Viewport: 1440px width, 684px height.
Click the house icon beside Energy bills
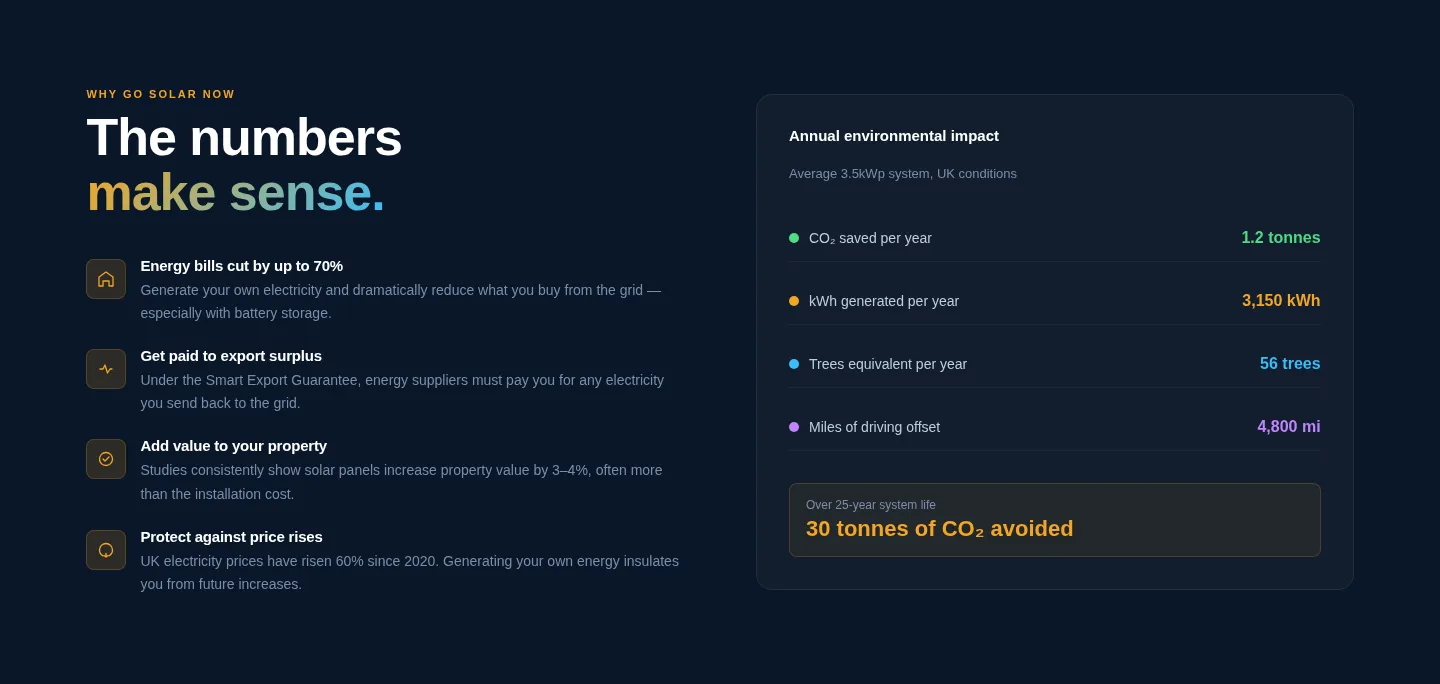click(x=106, y=279)
